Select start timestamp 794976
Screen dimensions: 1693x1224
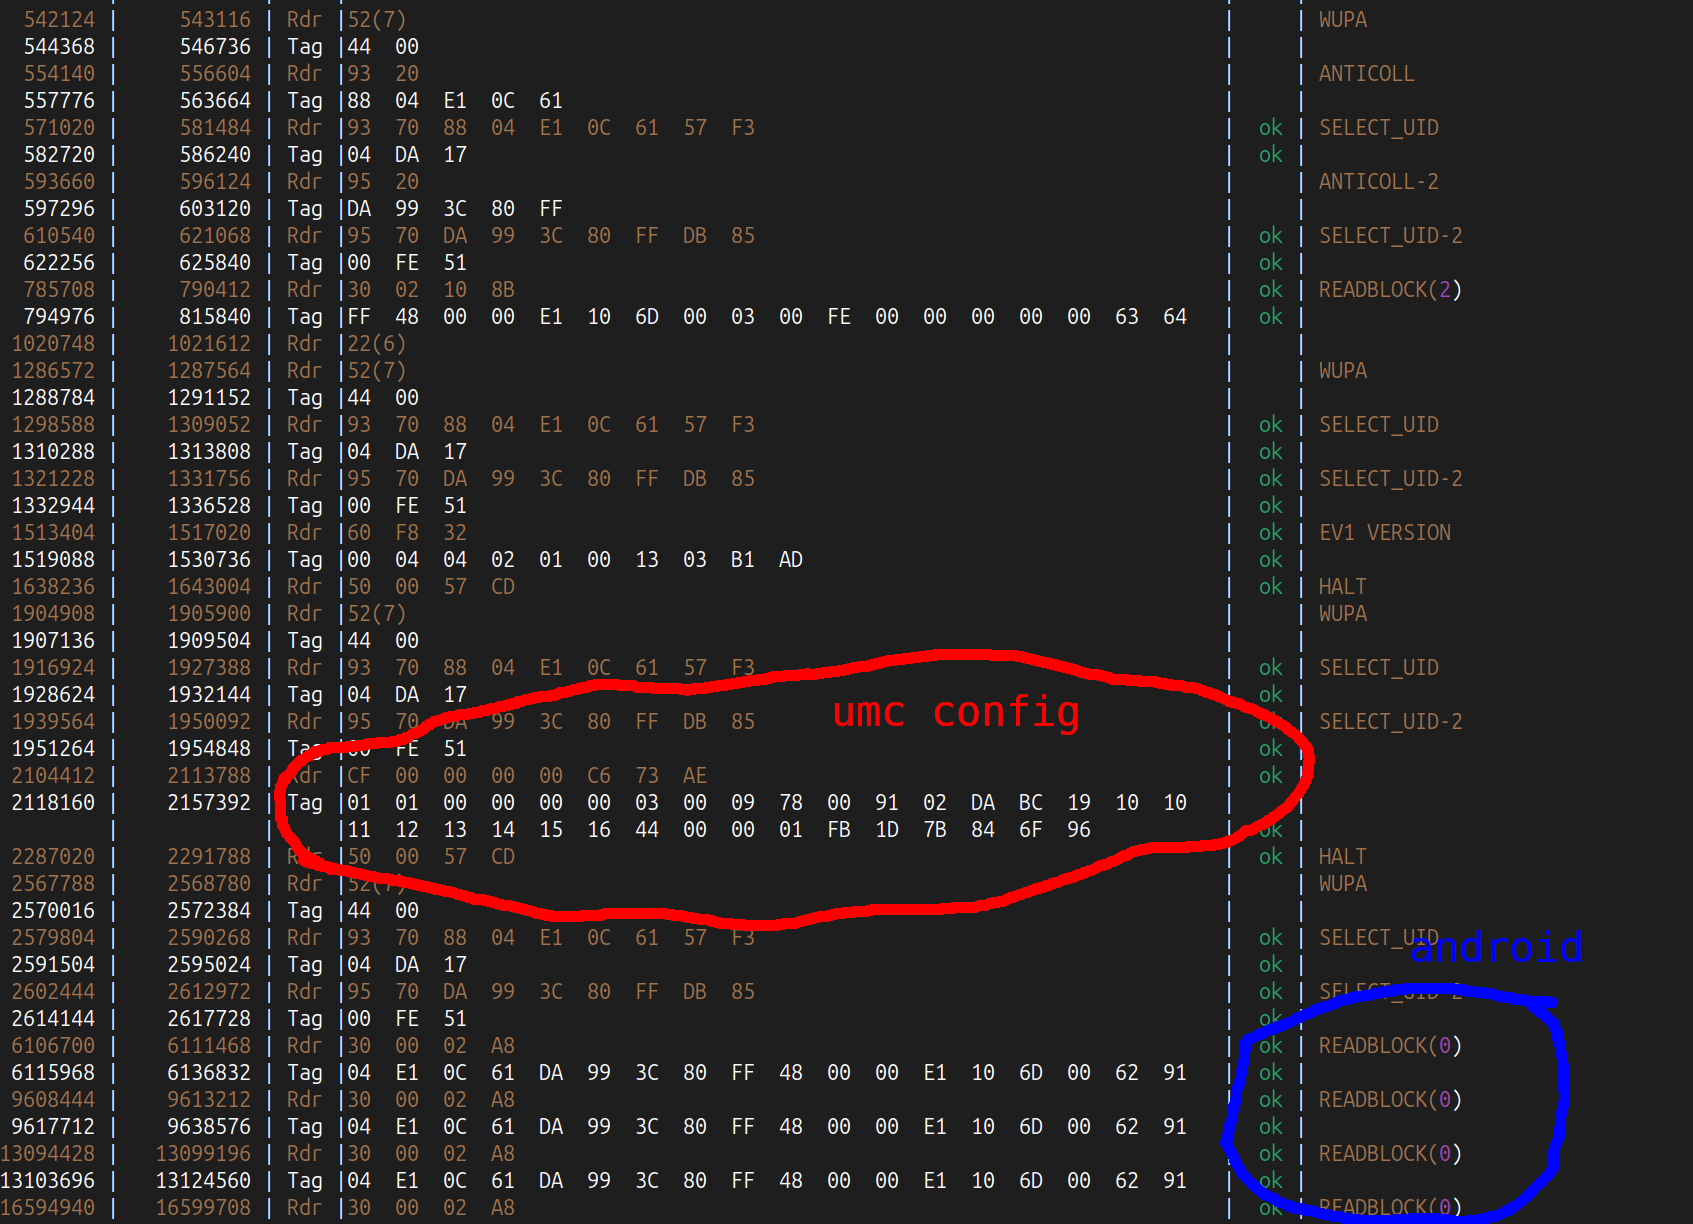pos(59,317)
